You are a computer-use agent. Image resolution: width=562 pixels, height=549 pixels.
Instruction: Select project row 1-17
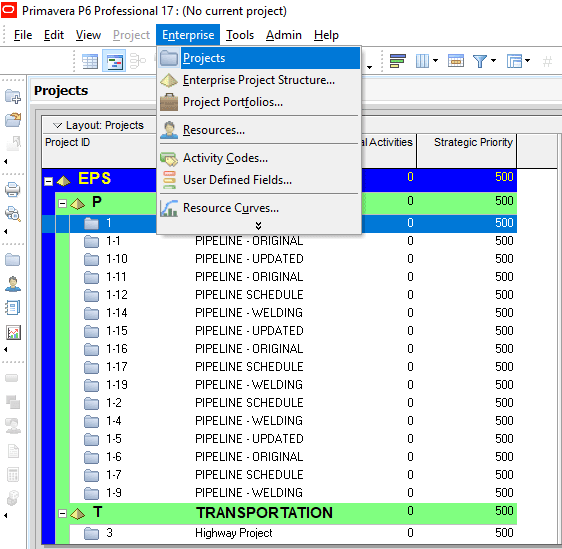(293, 367)
